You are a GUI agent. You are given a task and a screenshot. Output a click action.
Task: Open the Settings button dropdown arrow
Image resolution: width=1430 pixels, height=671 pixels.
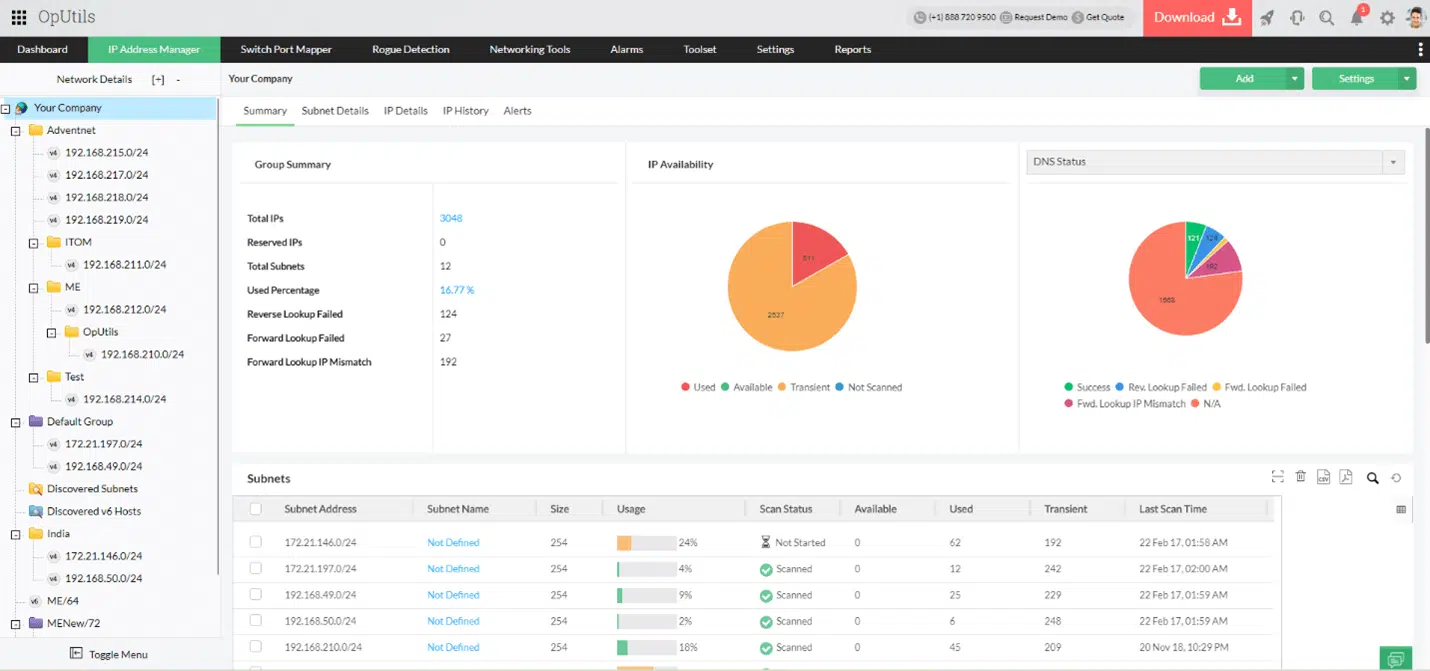coord(1408,79)
